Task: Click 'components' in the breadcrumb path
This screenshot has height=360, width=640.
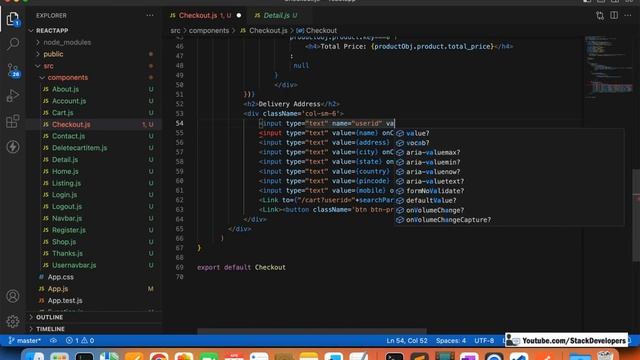Action: point(209,31)
